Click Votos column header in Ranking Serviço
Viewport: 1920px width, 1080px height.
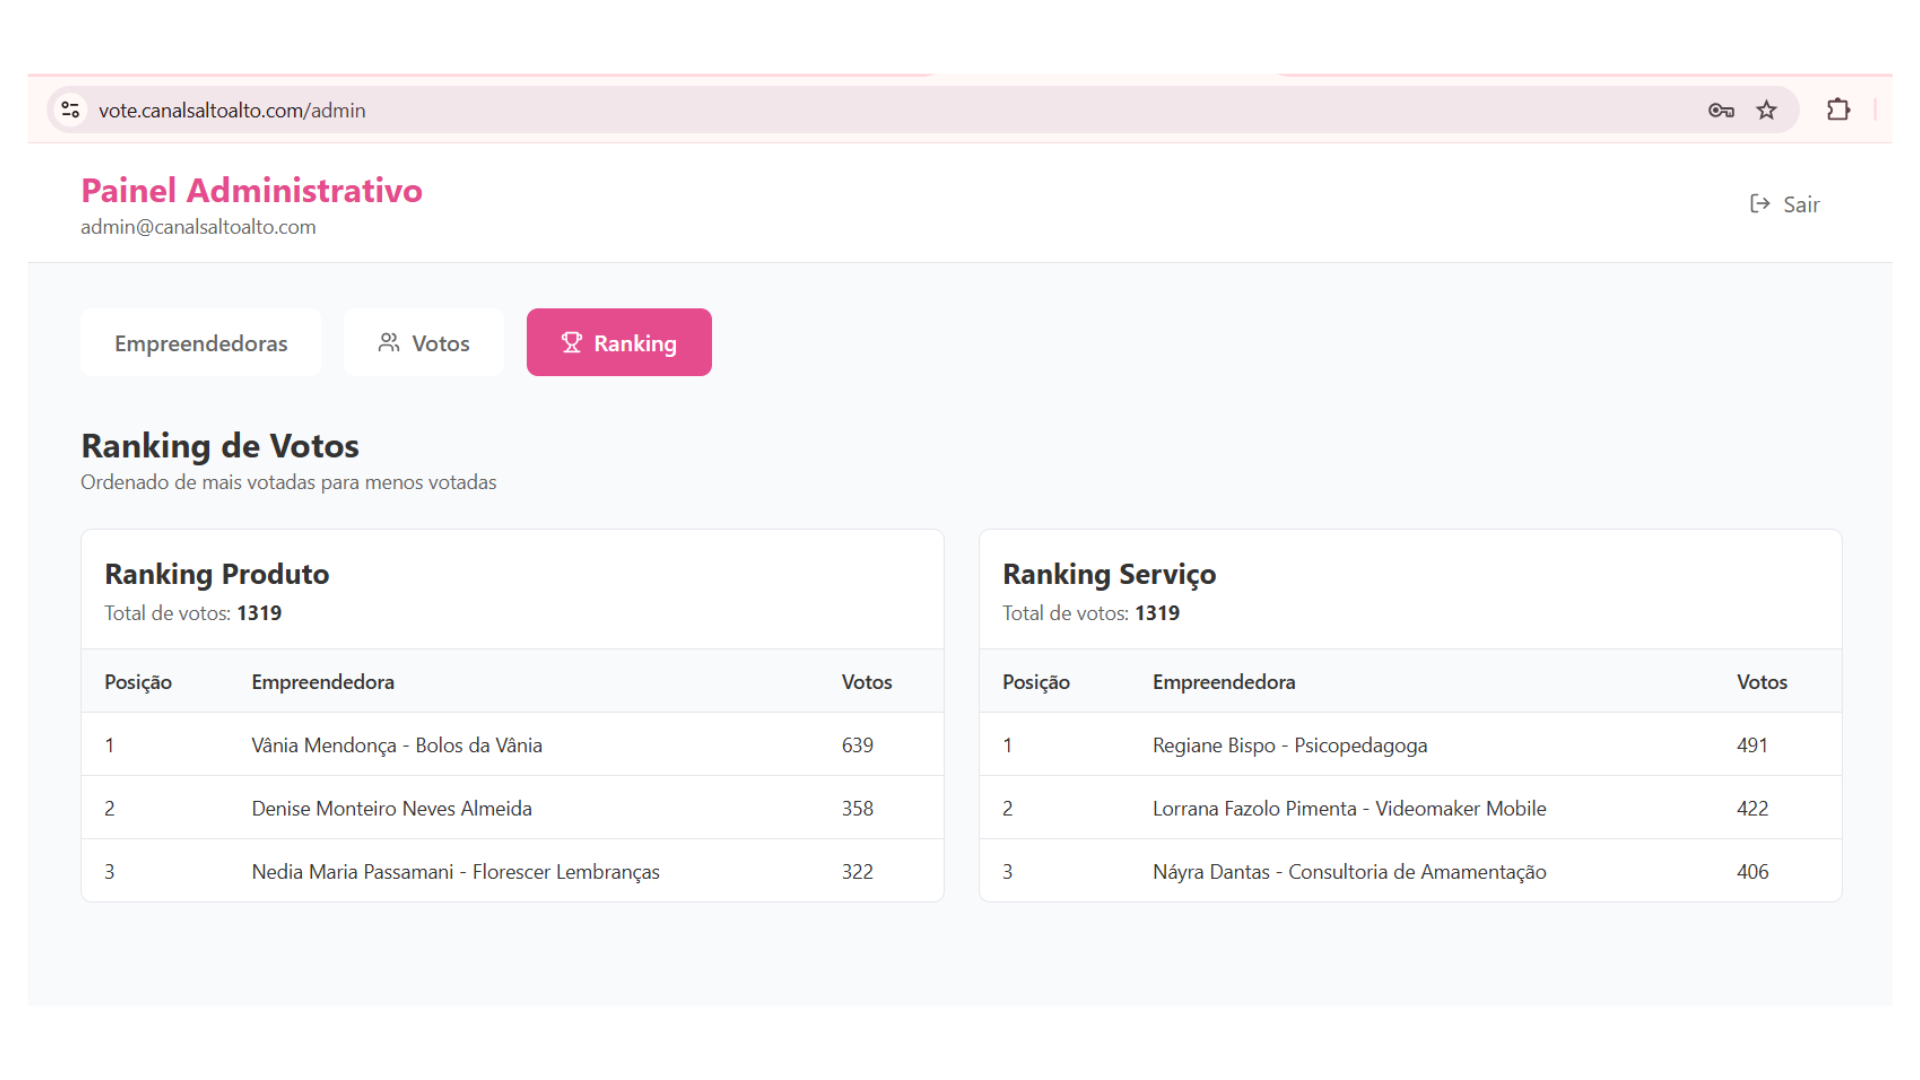(x=1761, y=682)
